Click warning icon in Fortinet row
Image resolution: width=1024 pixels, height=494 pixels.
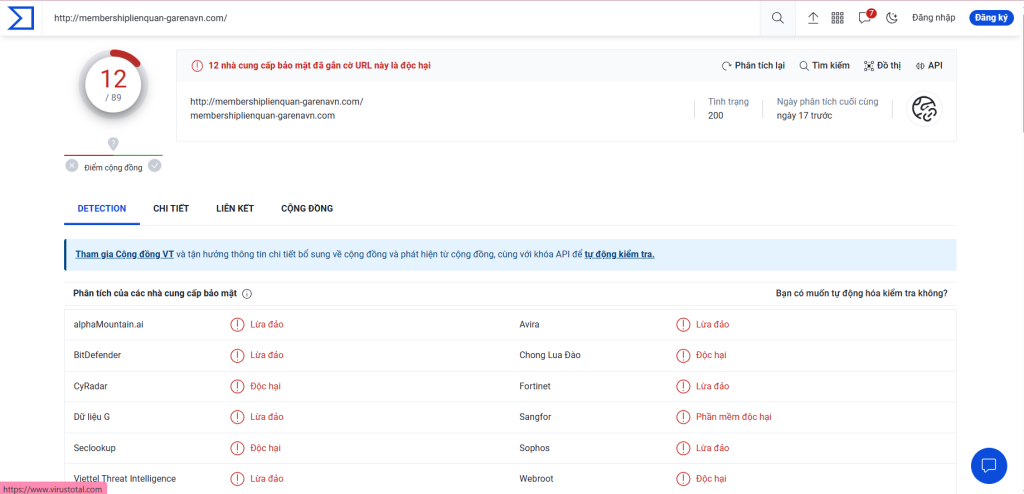coord(682,386)
